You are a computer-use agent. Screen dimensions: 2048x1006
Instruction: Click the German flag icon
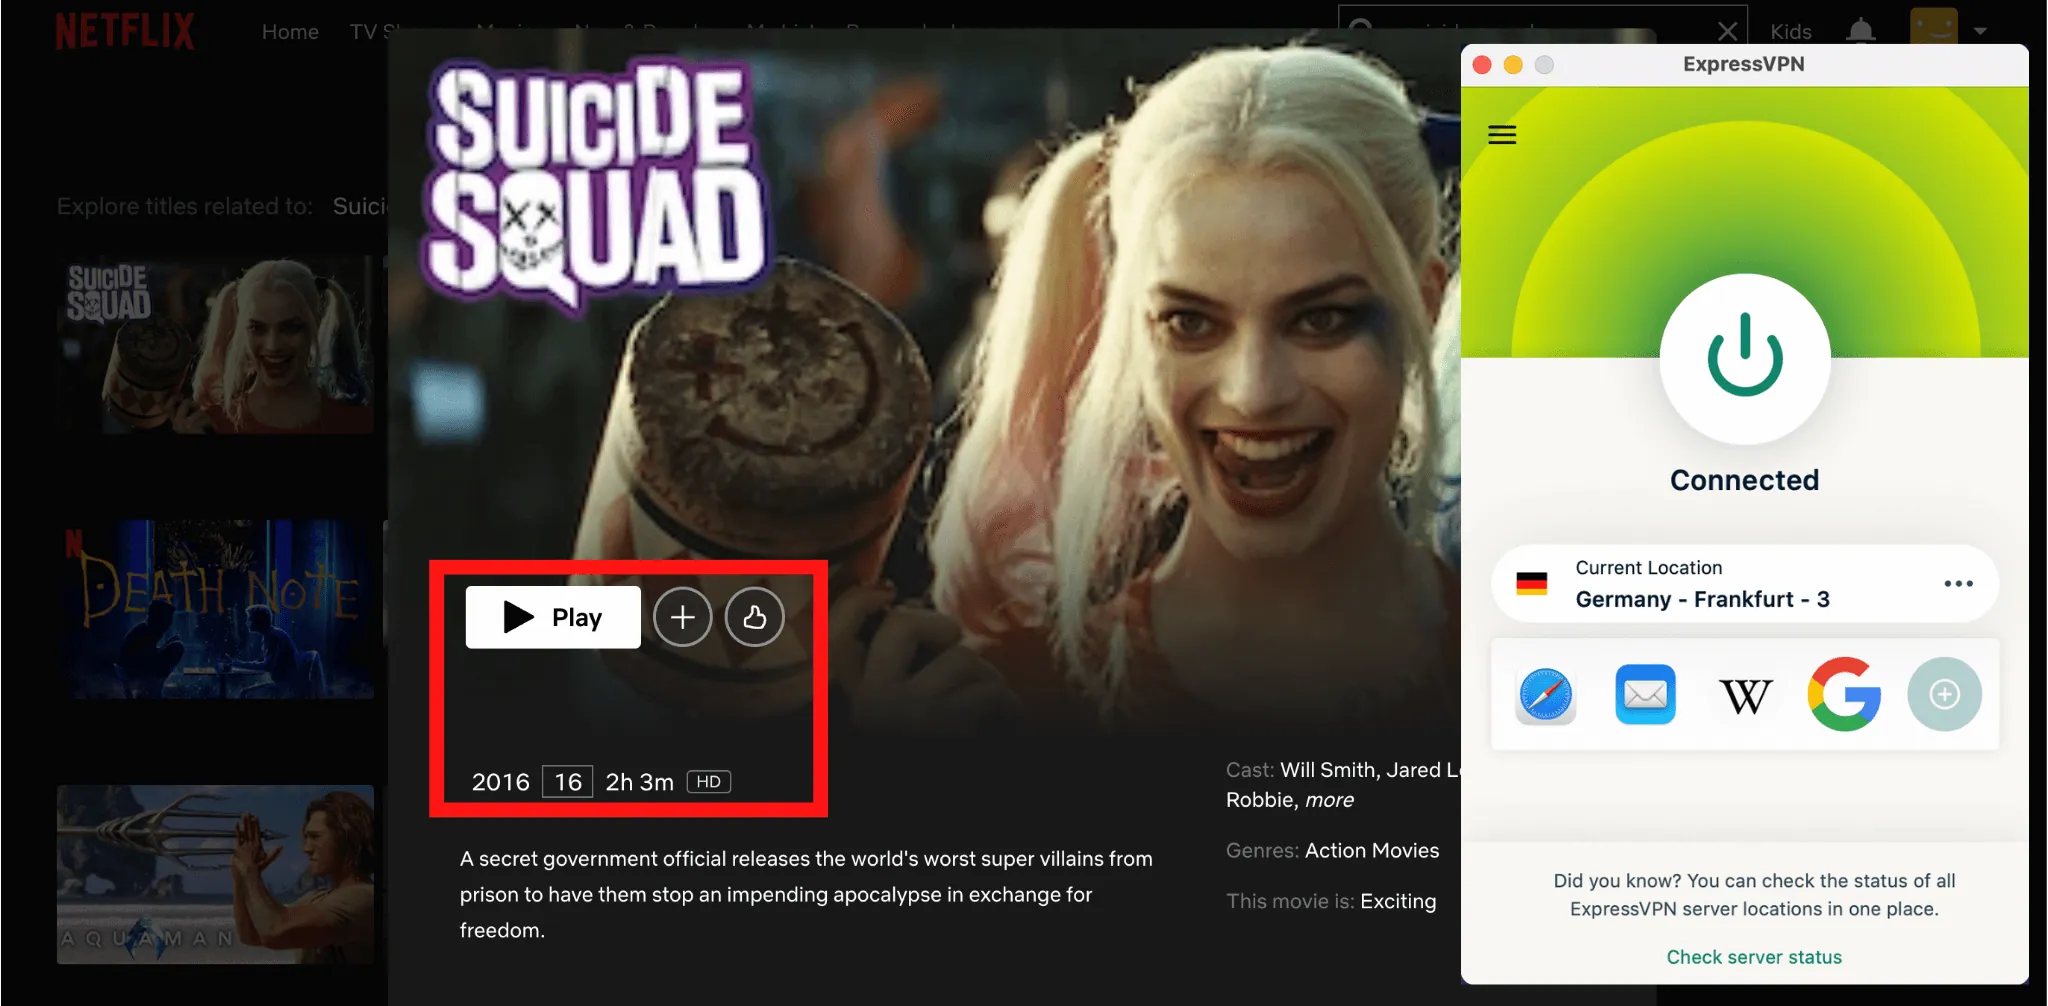pyautogui.click(x=1531, y=583)
